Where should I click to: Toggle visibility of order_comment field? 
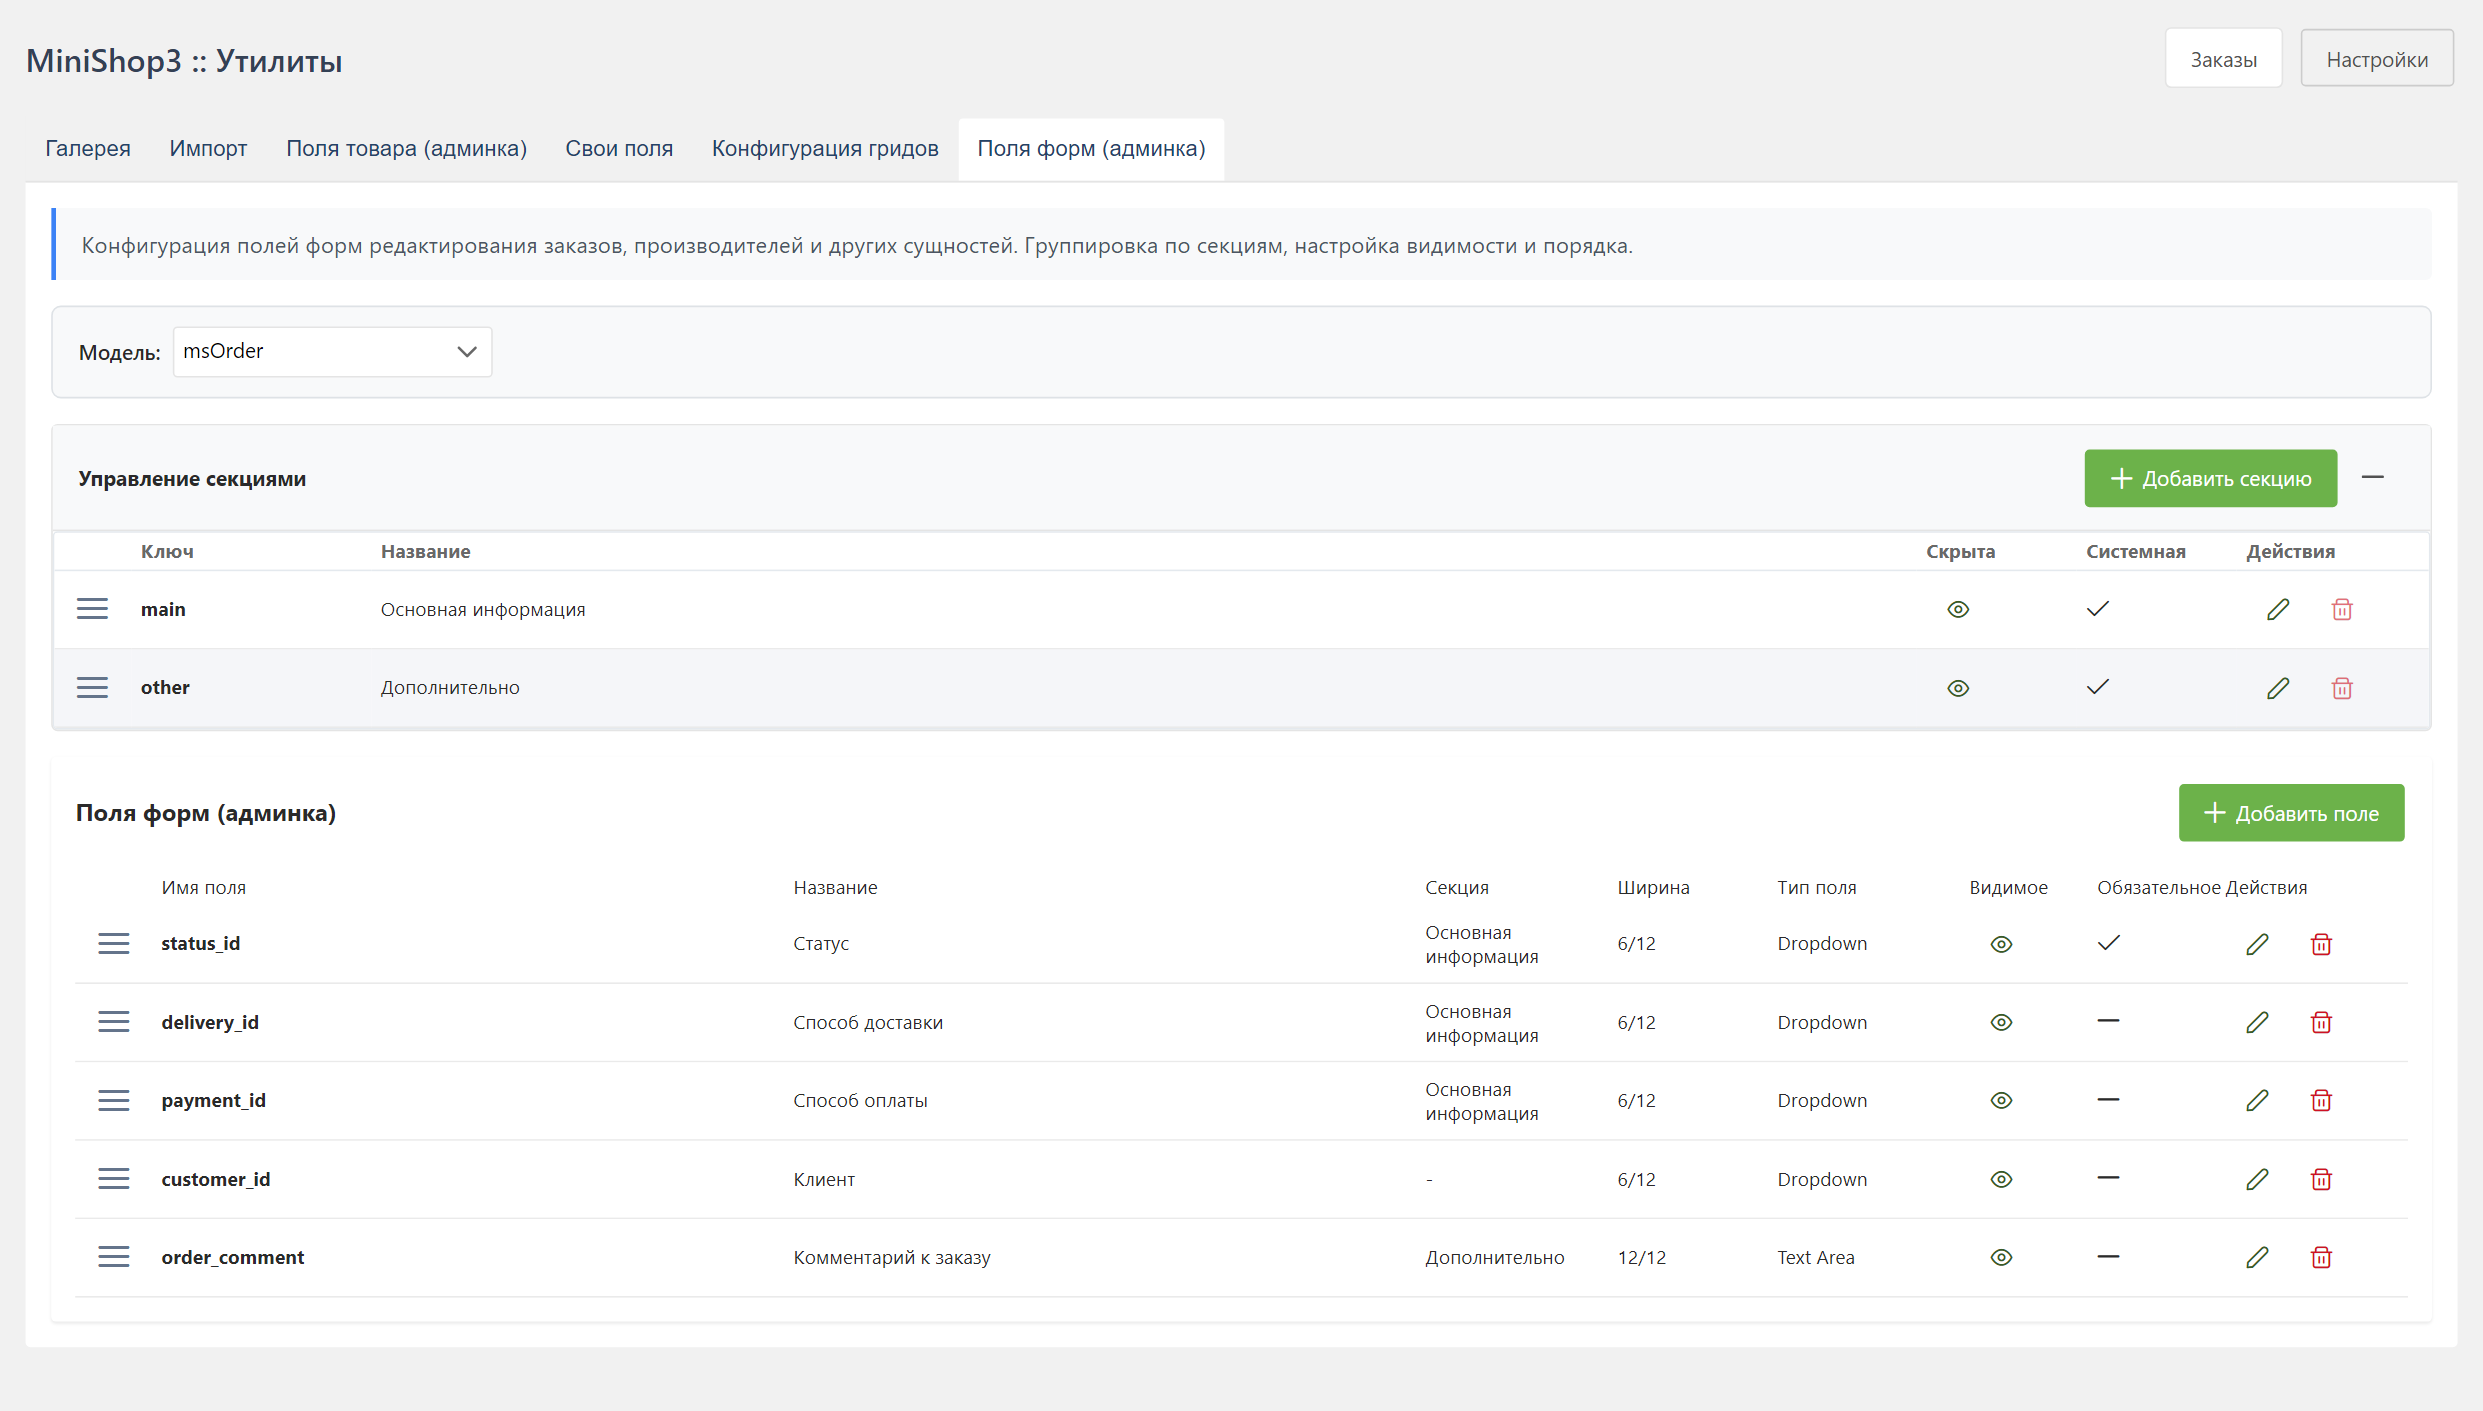2001,1257
